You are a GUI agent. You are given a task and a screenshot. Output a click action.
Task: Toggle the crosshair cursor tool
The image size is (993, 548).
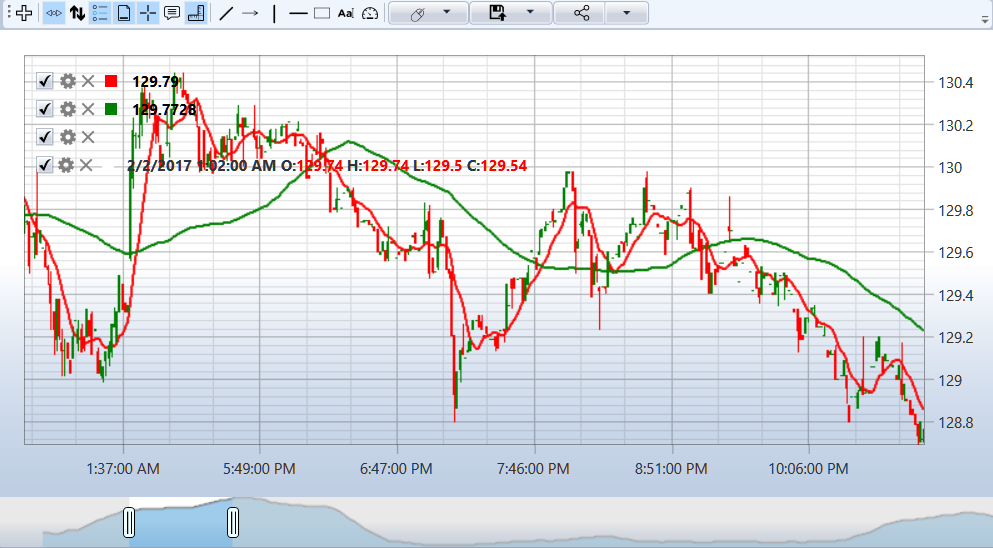148,13
